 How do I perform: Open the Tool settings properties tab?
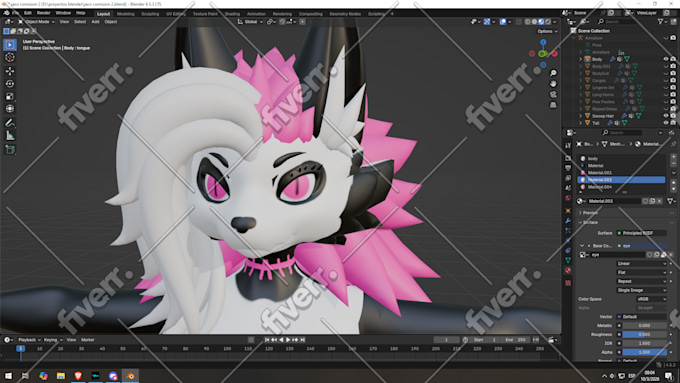click(x=568, y=146)
